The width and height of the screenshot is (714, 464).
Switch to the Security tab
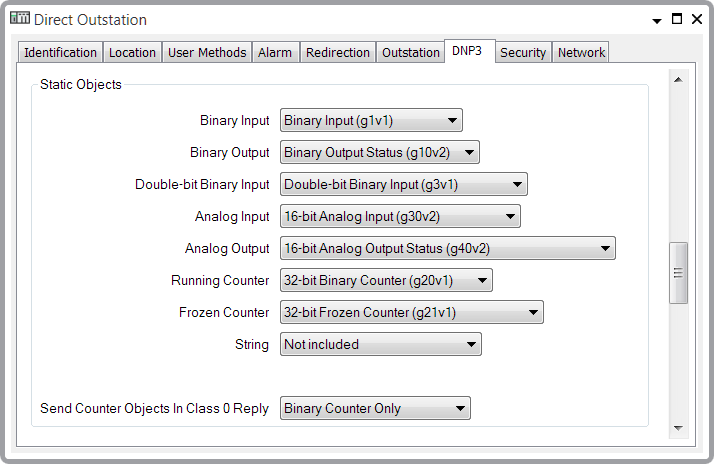(523, 53)
